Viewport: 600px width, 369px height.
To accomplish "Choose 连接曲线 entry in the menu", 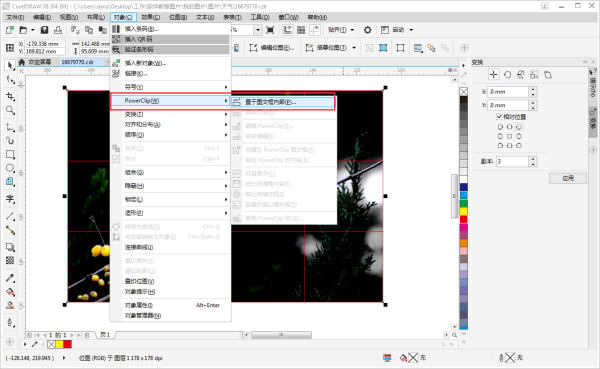I will (171, 247).
